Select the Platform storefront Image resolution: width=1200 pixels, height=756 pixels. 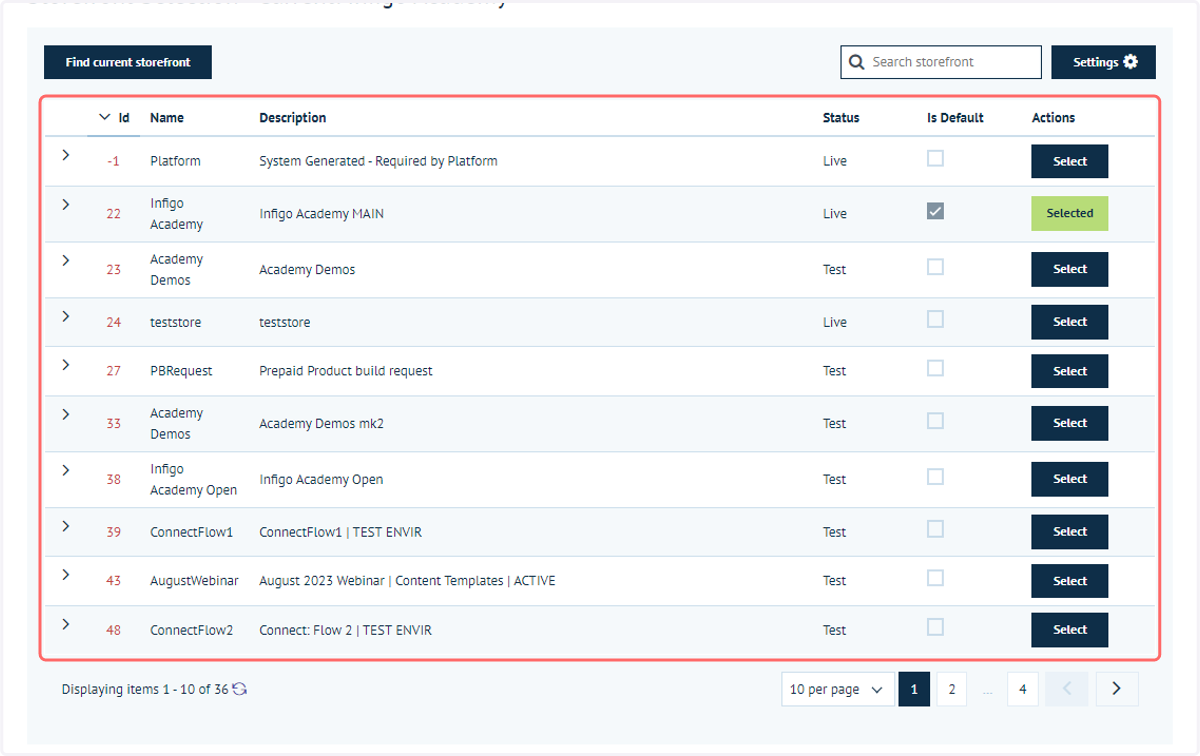point(1070,161)
